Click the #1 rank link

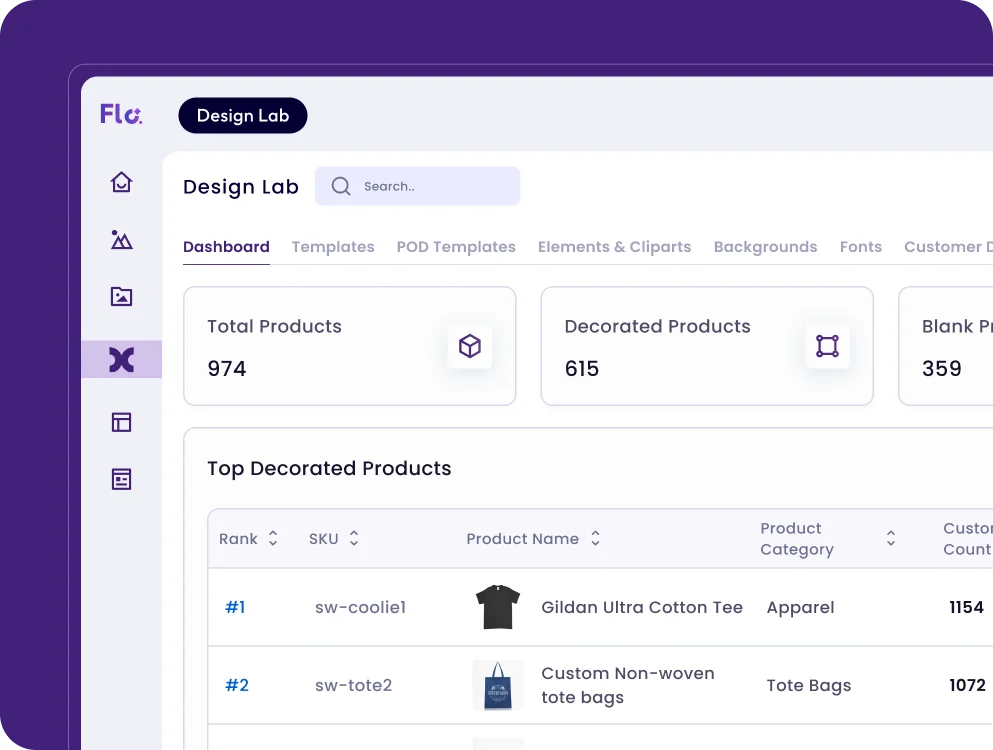[x=235, y=607]
